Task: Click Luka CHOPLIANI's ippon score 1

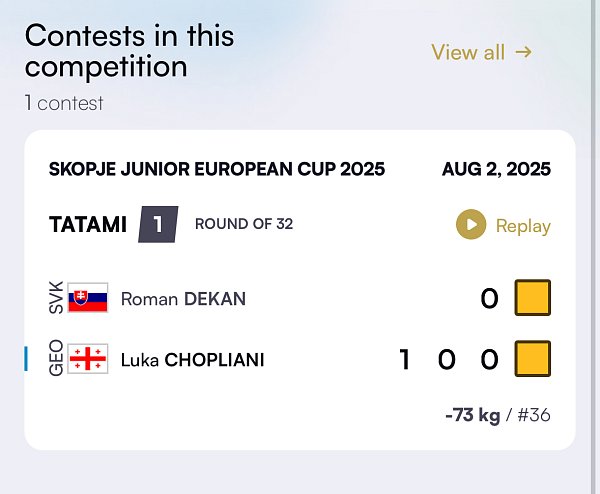Action: pos(404,359)
